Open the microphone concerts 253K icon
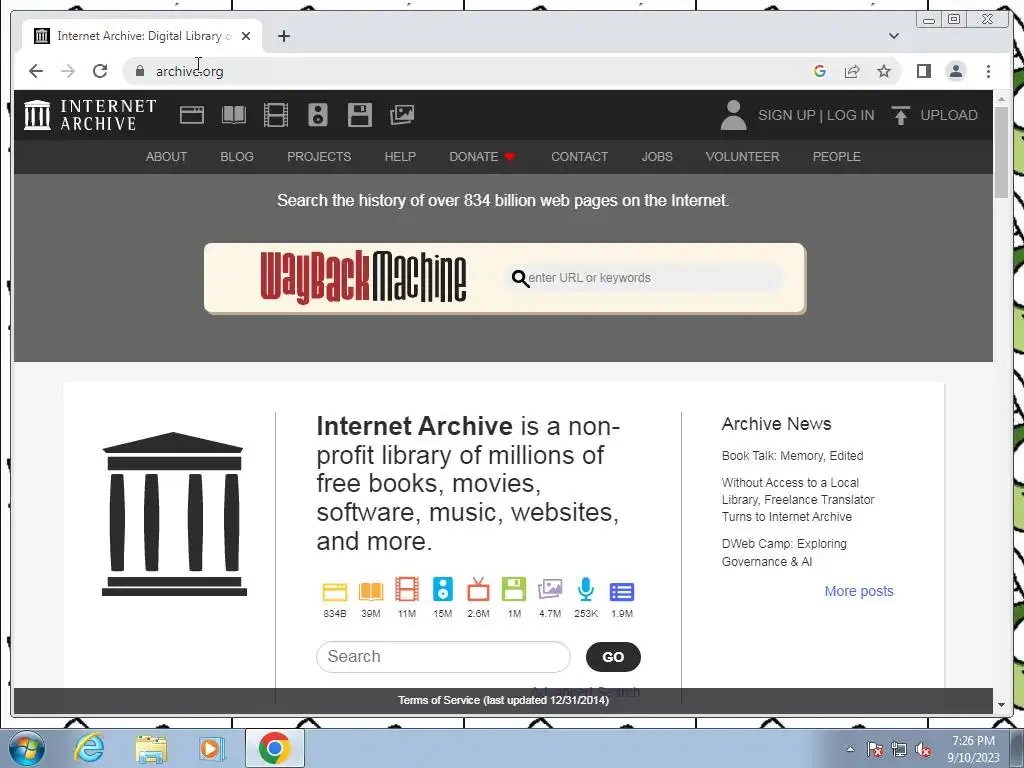Image resolution: width=1024 pixels, height=768 pixels. pos(586,589)
